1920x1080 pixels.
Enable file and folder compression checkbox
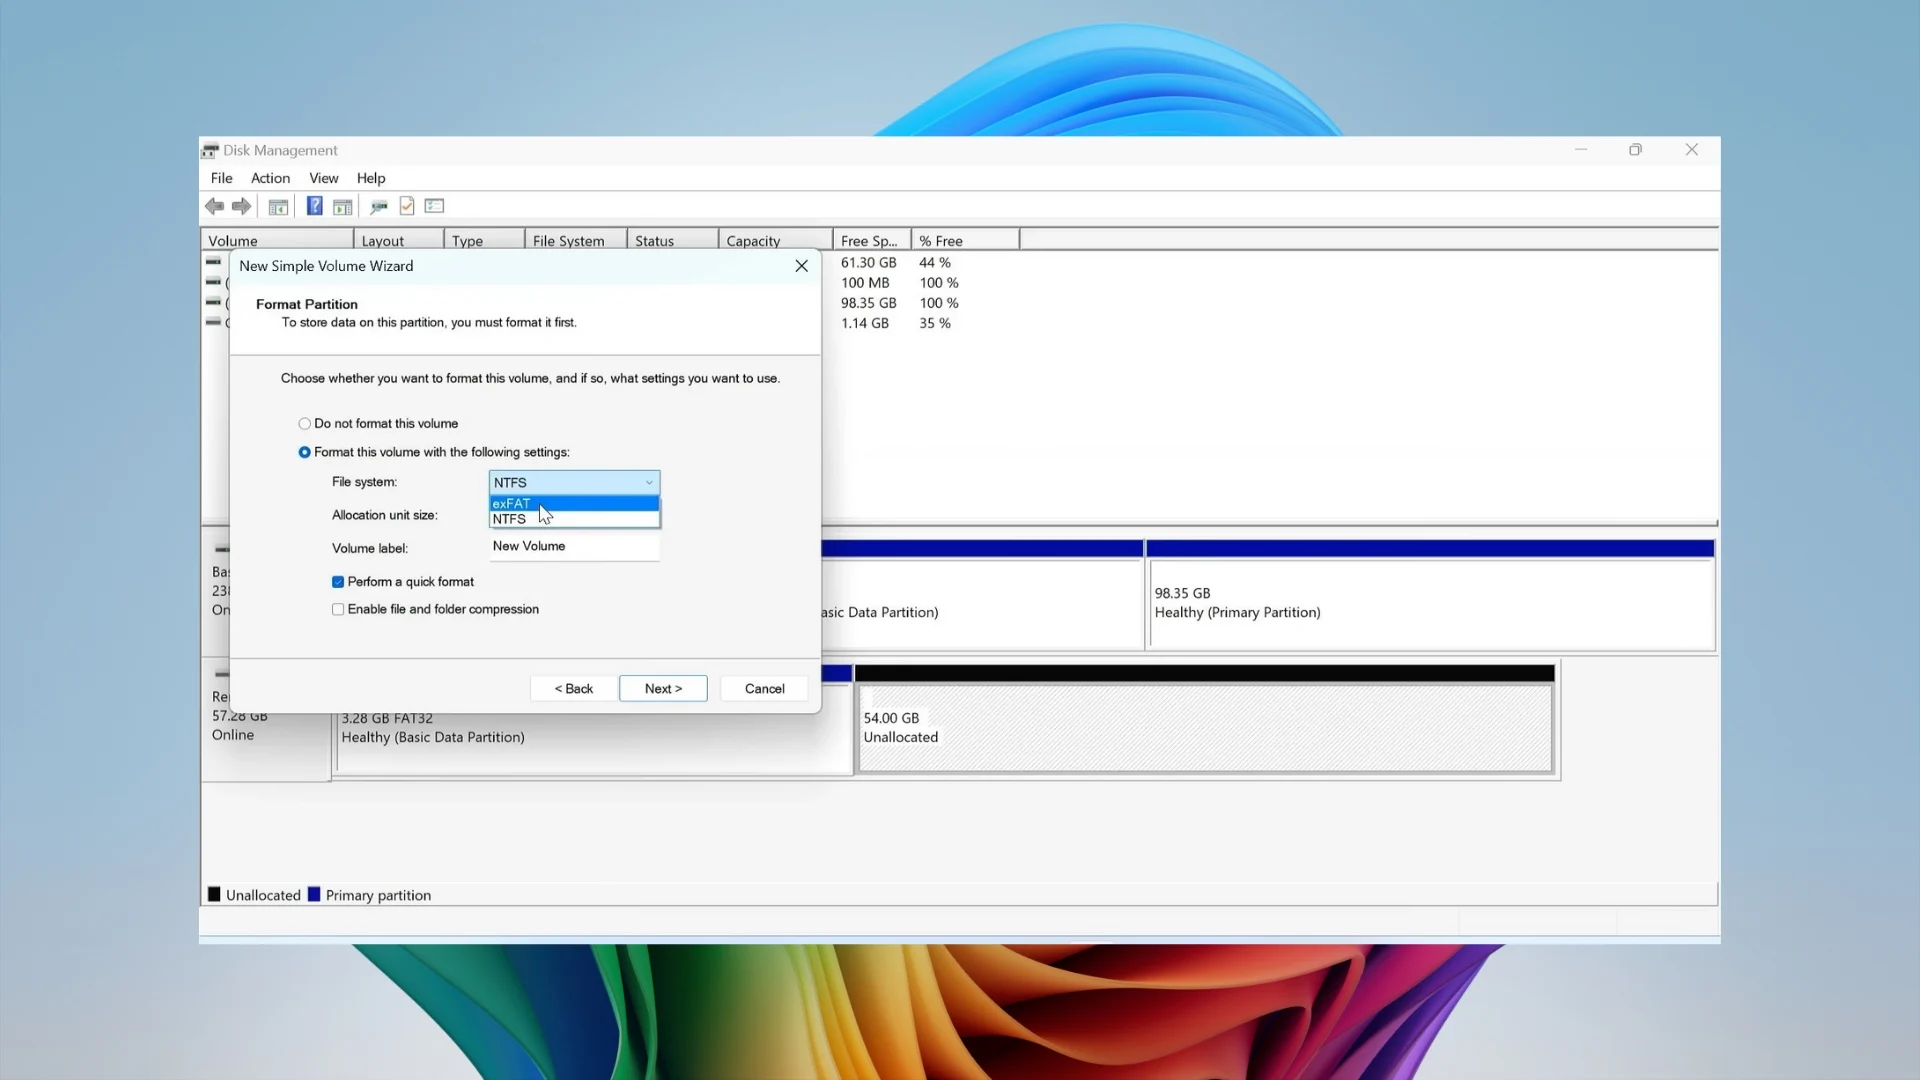pyautogui.click(x=338, y=609)
